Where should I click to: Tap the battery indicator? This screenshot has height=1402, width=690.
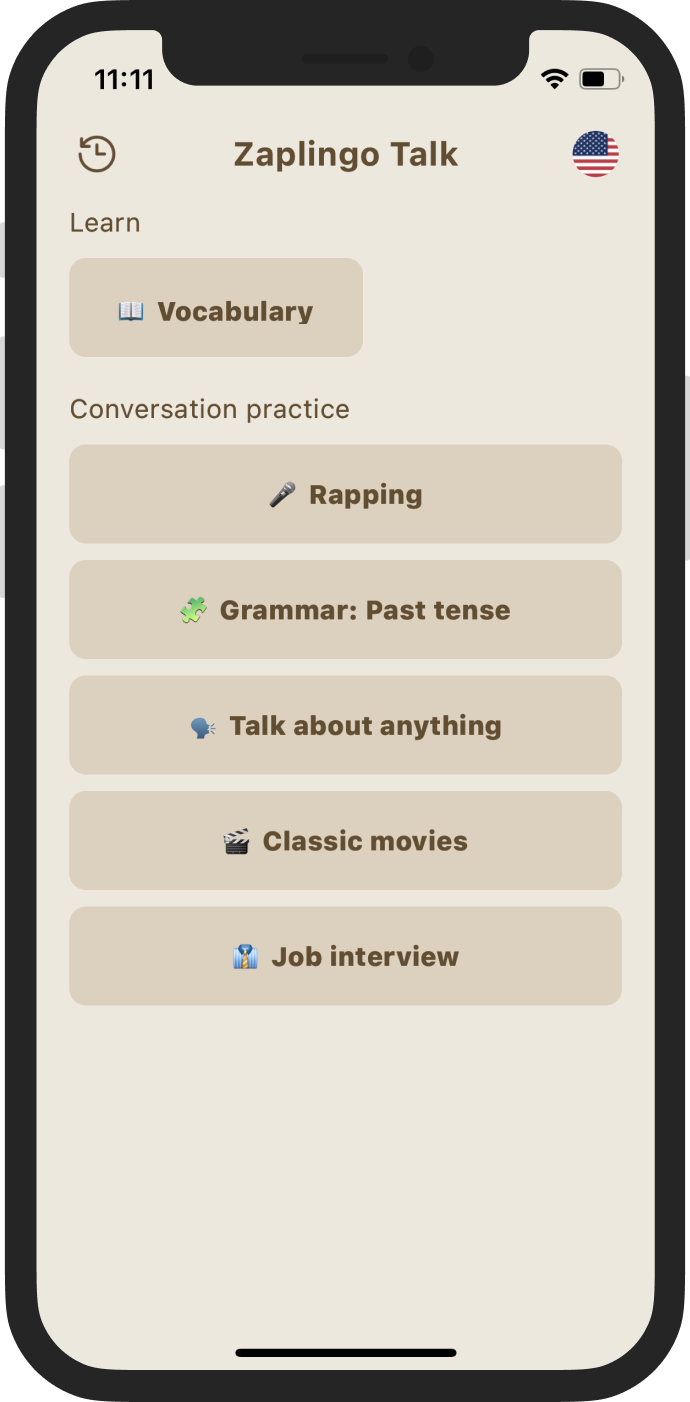click(599, 78)
